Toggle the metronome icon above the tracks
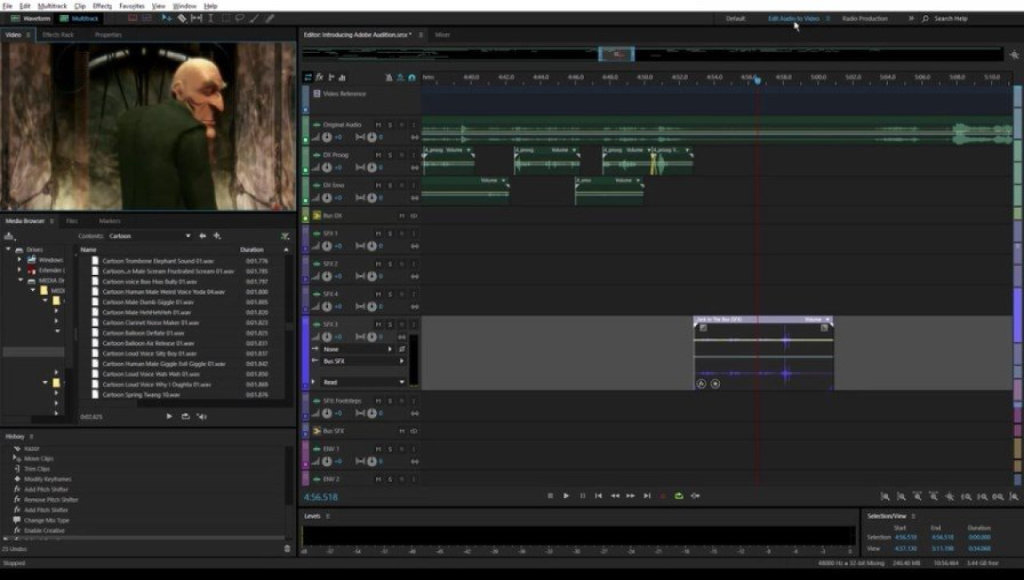1024x580 pixels. pos(389,77)
